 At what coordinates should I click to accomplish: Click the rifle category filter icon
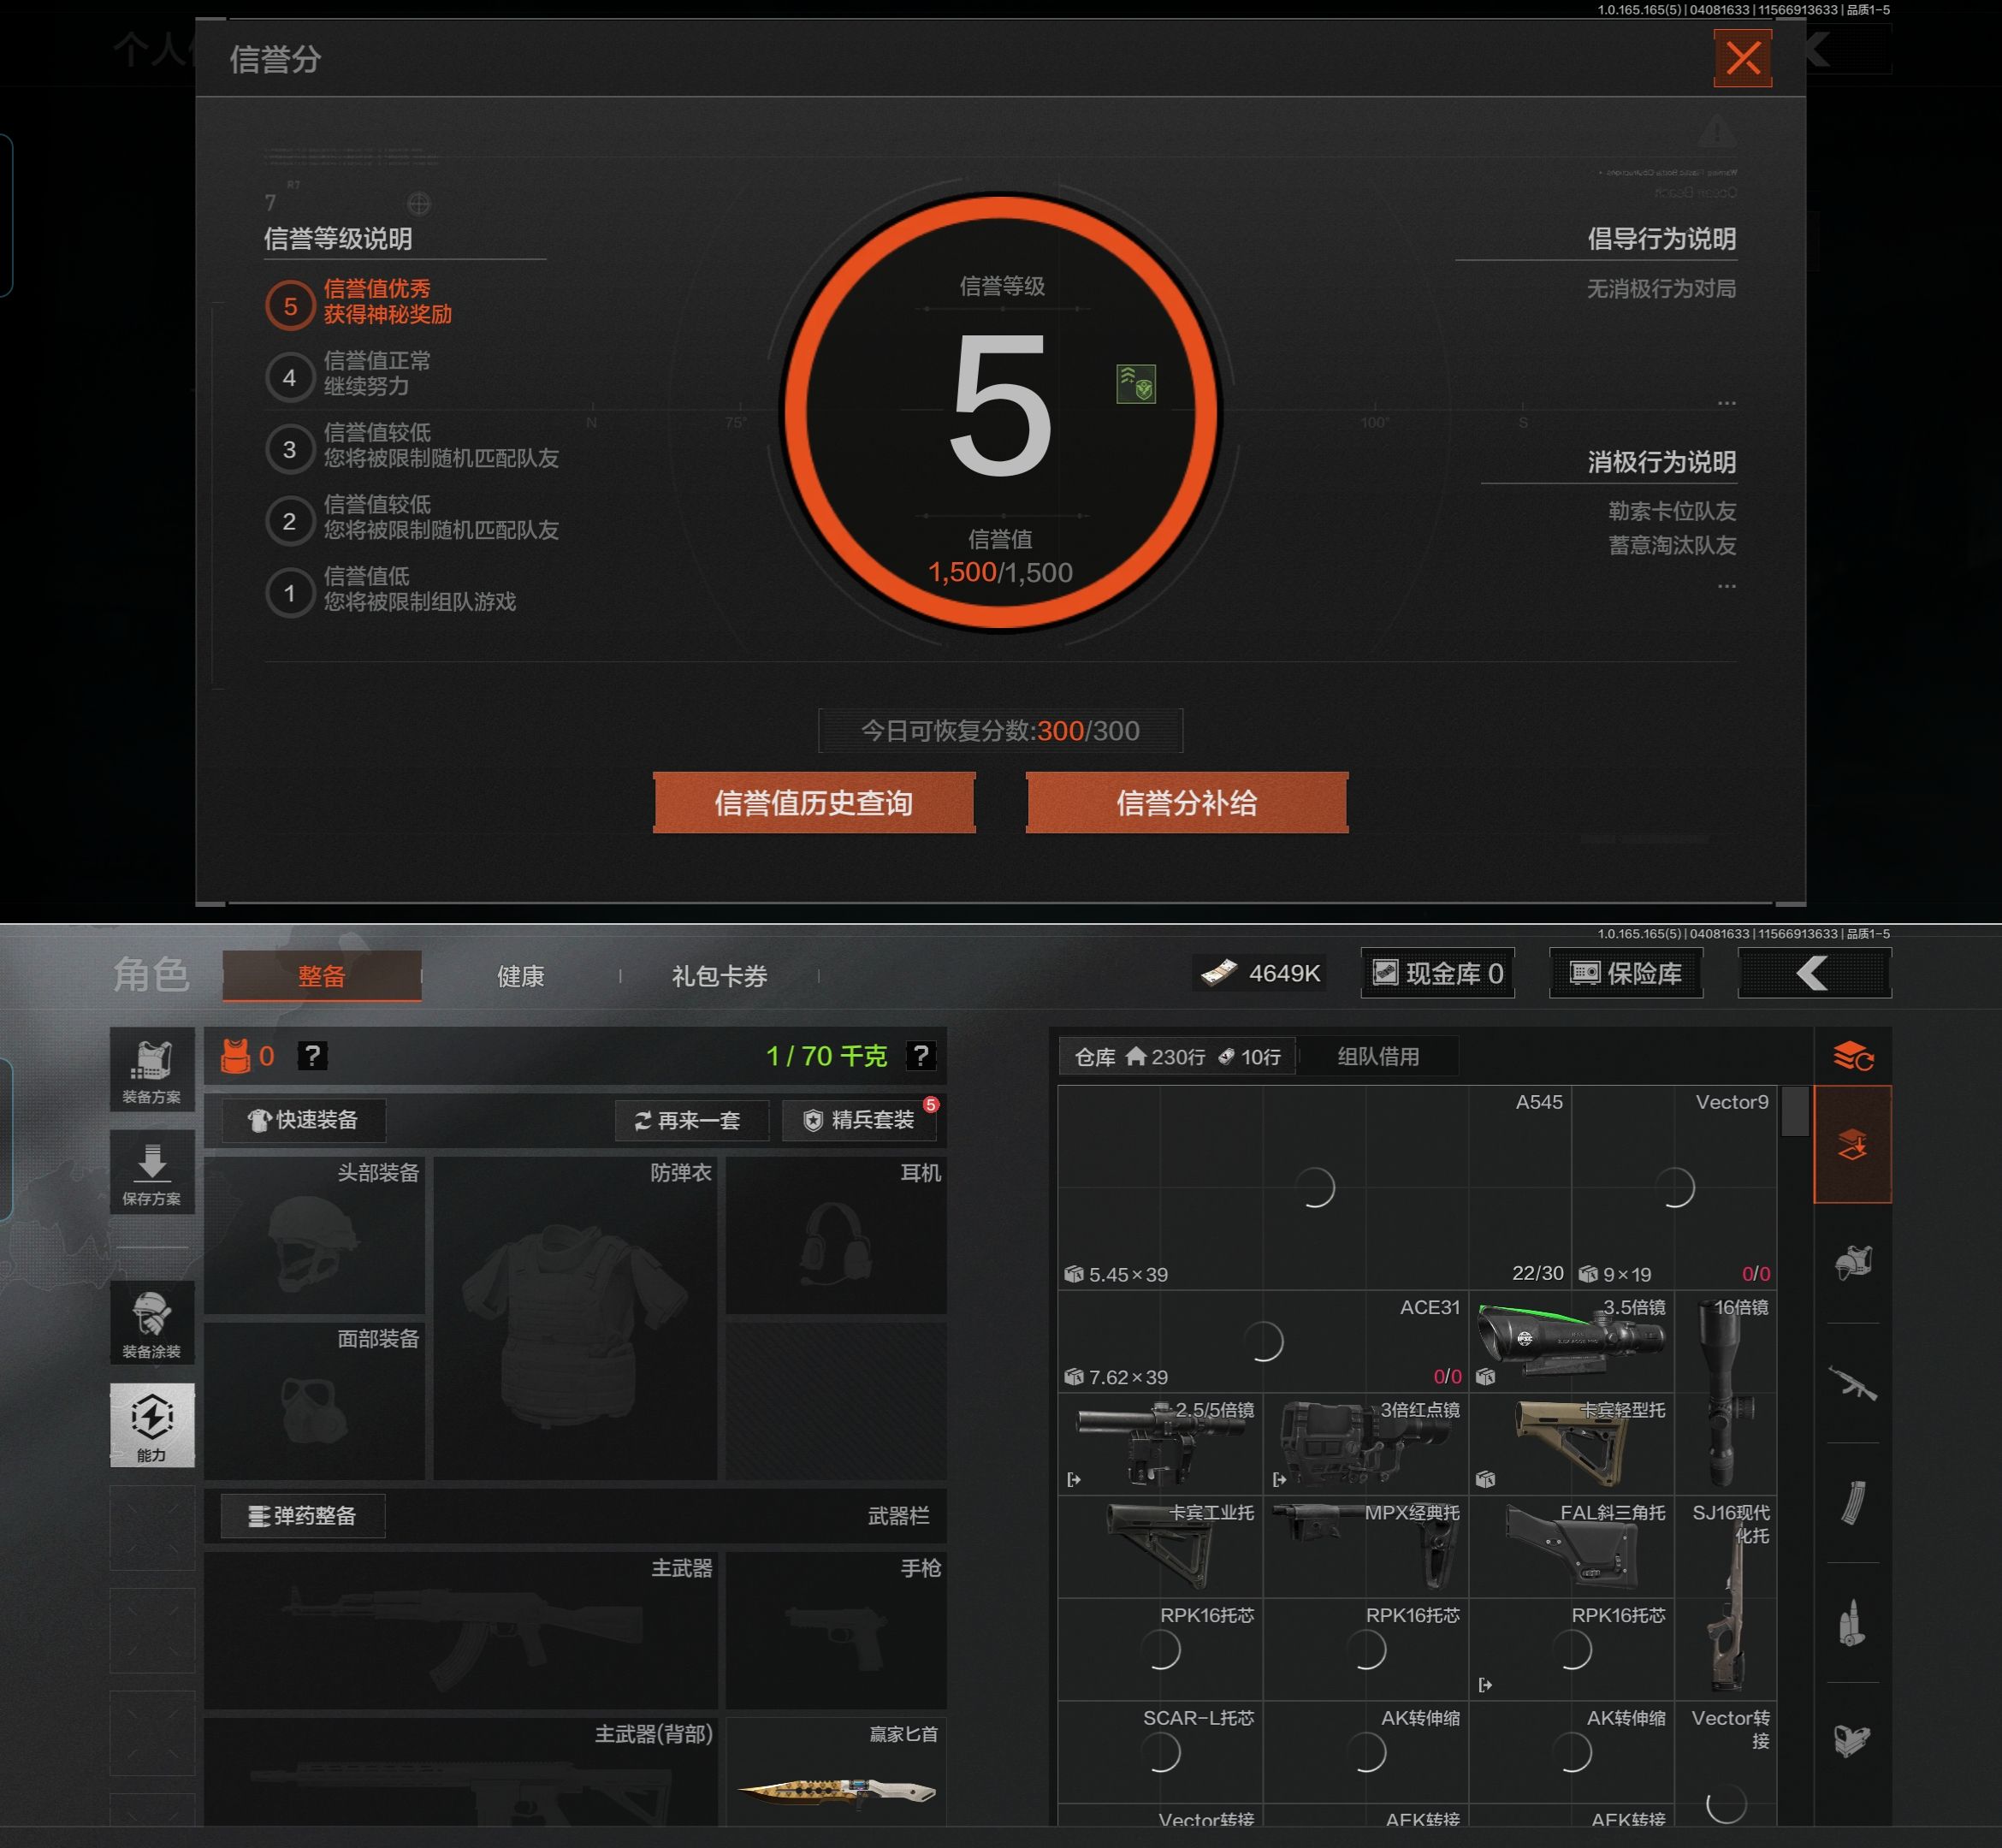point(1852,1384)
